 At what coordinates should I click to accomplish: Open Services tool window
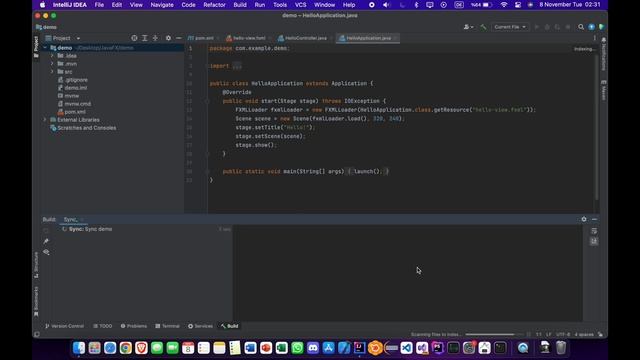pyautogui.click(x=200, y=326)
